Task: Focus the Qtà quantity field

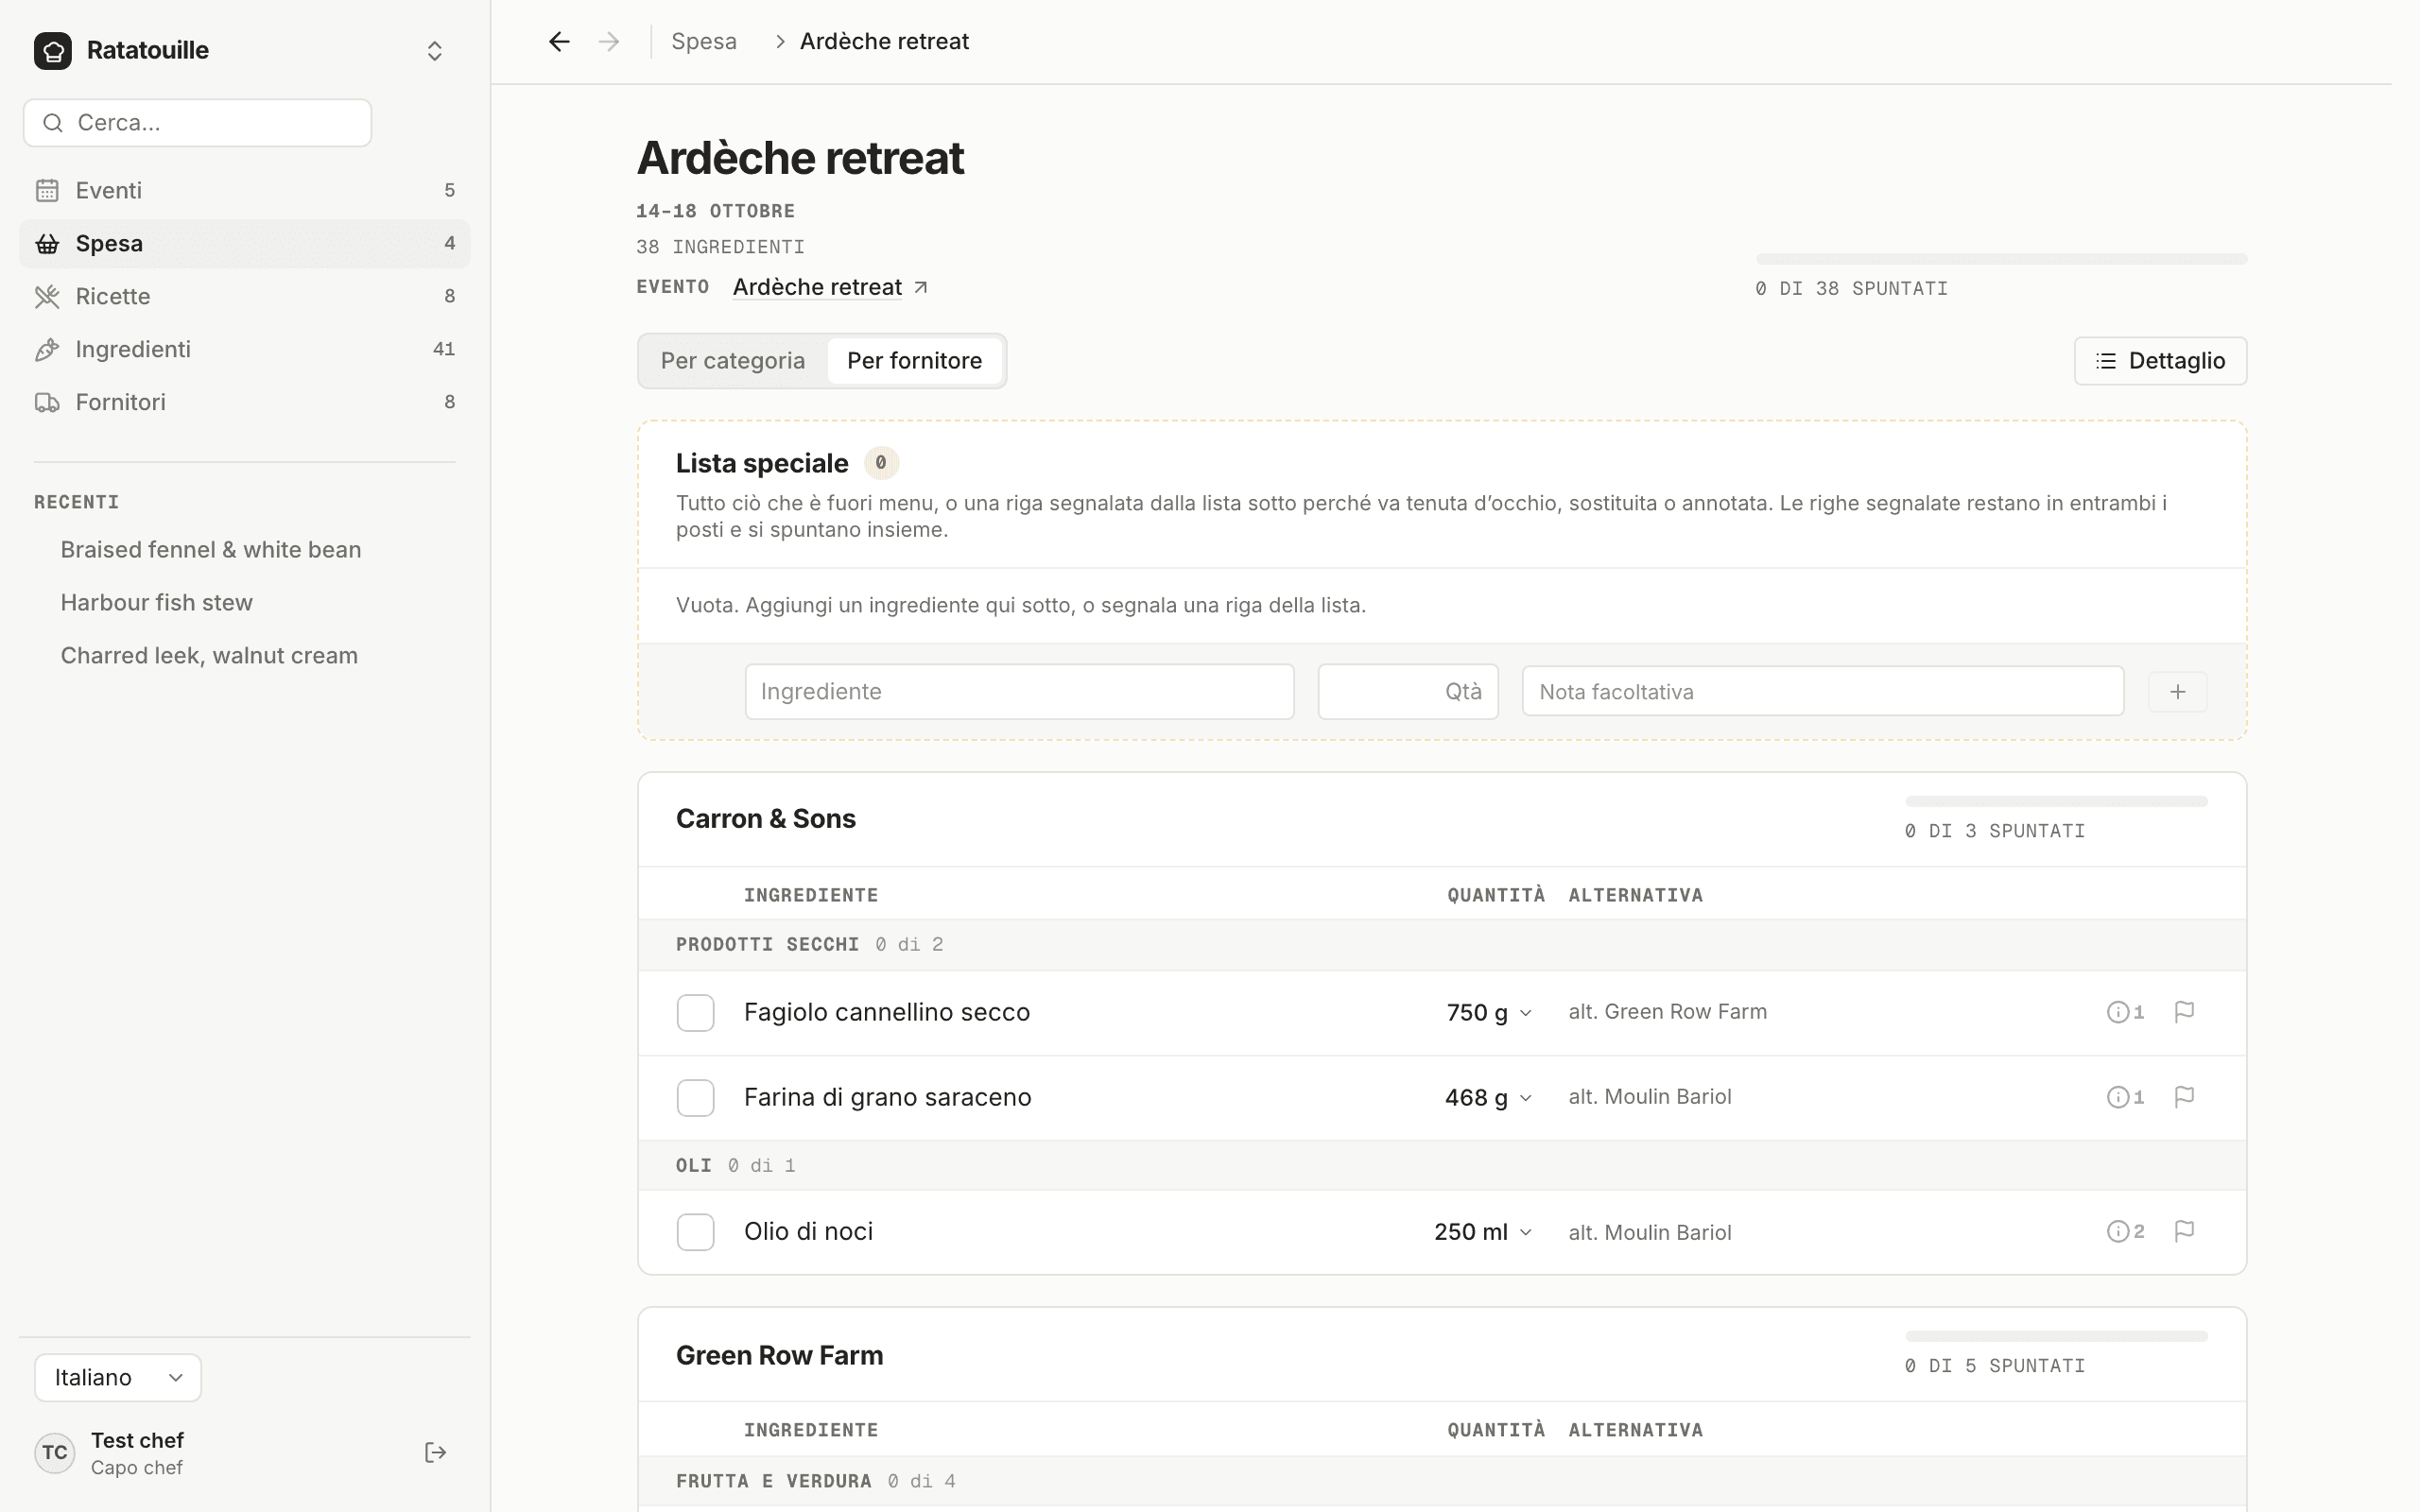Action: click(1408, 692)
